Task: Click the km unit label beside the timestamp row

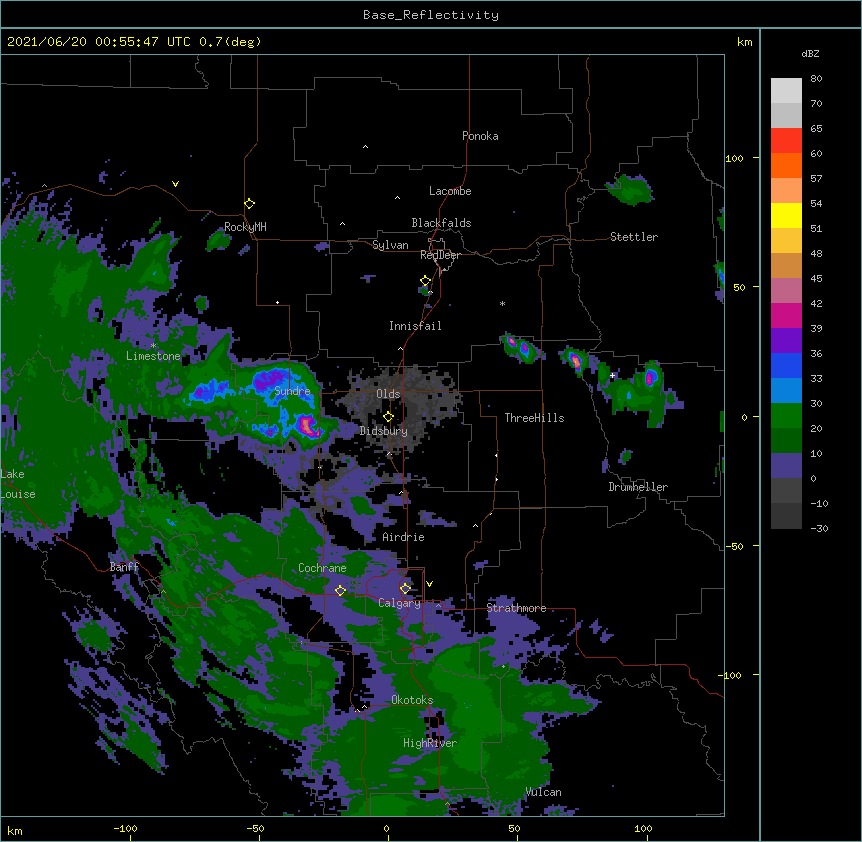Action: pos(744,42)
